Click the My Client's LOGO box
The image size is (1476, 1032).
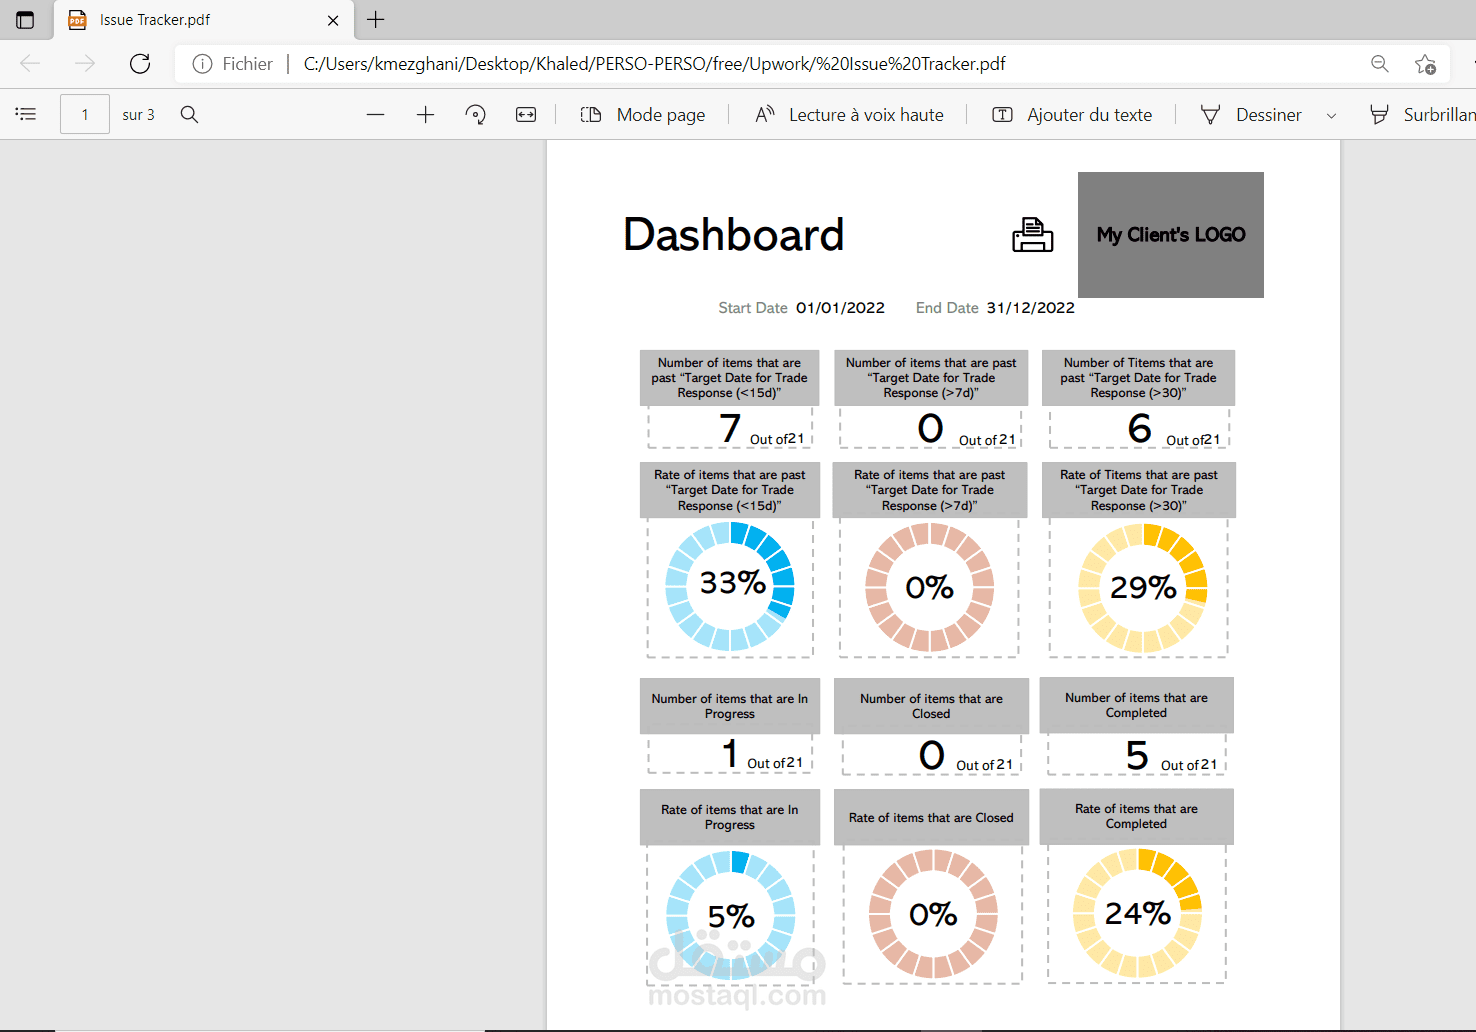click(1171, 235)
